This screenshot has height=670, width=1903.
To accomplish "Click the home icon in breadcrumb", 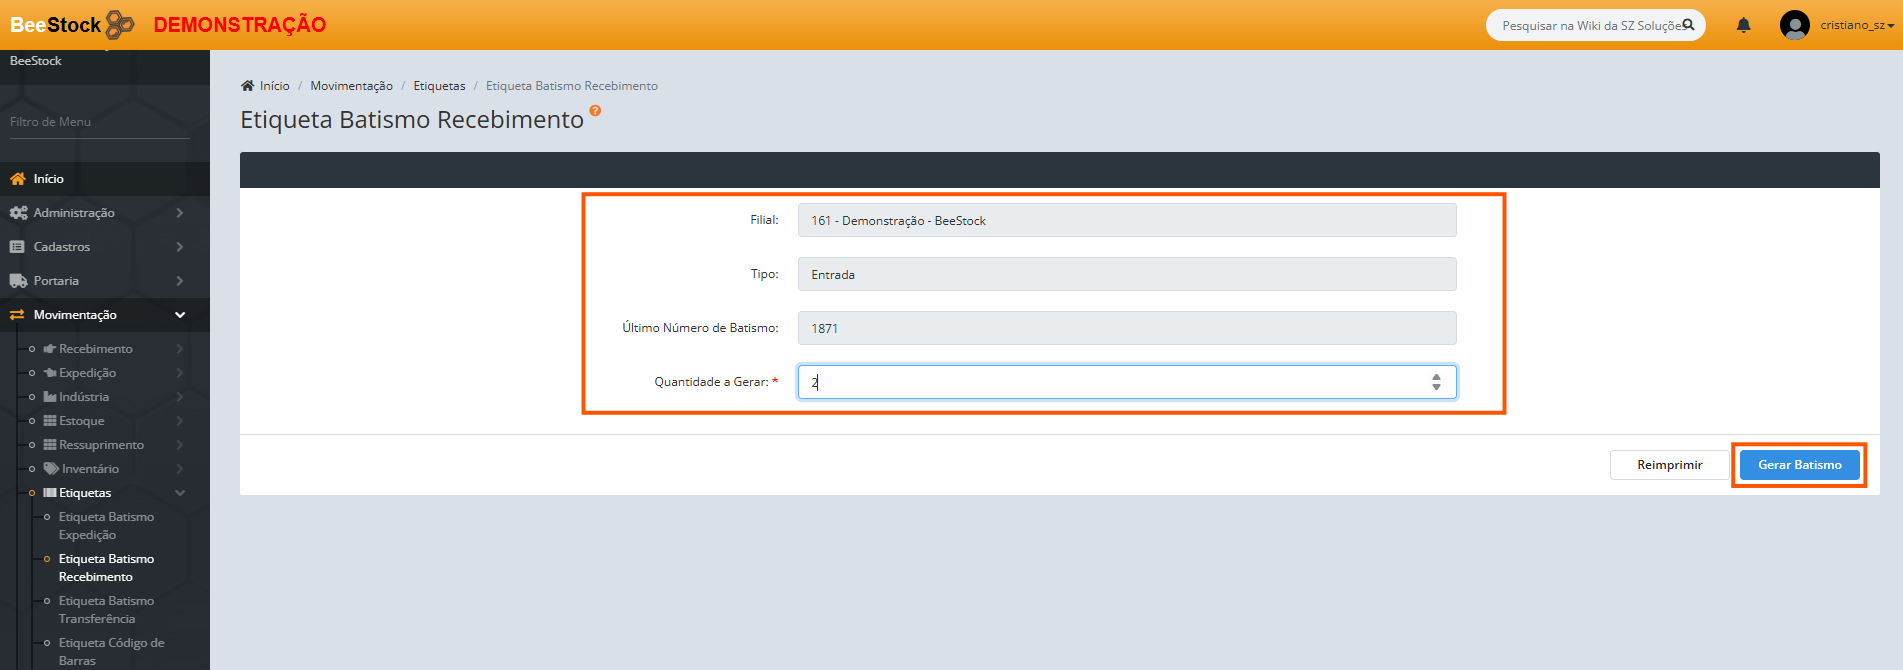I will click(x=247, y=86).
